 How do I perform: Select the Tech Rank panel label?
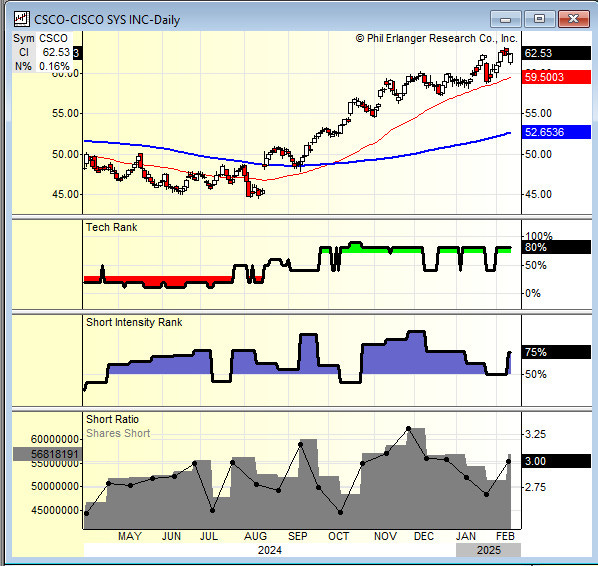tap(111, 227)
